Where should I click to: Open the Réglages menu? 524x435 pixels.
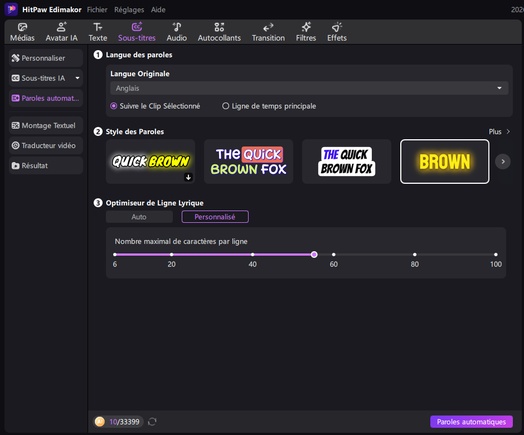point(129,10)
